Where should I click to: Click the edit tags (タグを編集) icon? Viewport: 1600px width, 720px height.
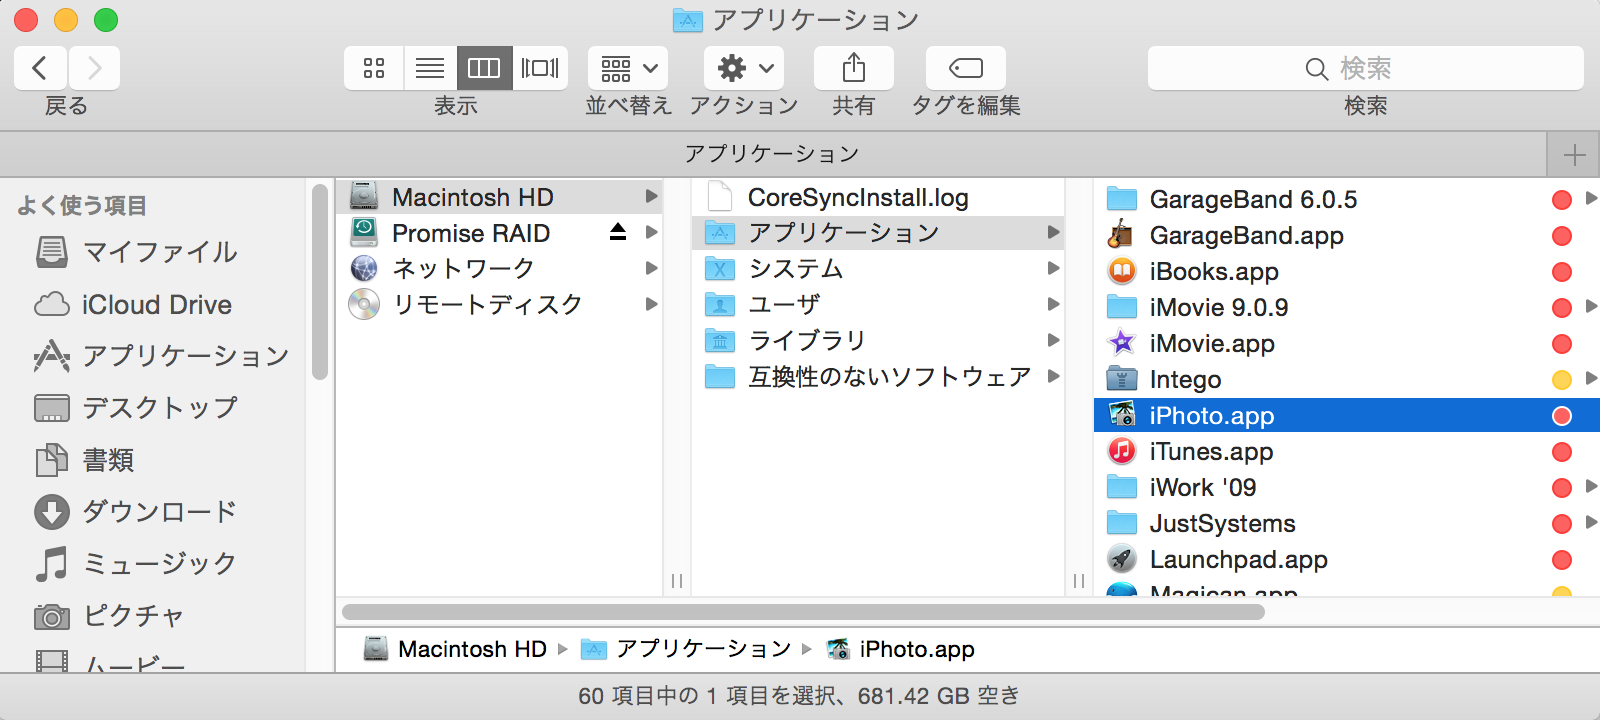pos(965,68)
